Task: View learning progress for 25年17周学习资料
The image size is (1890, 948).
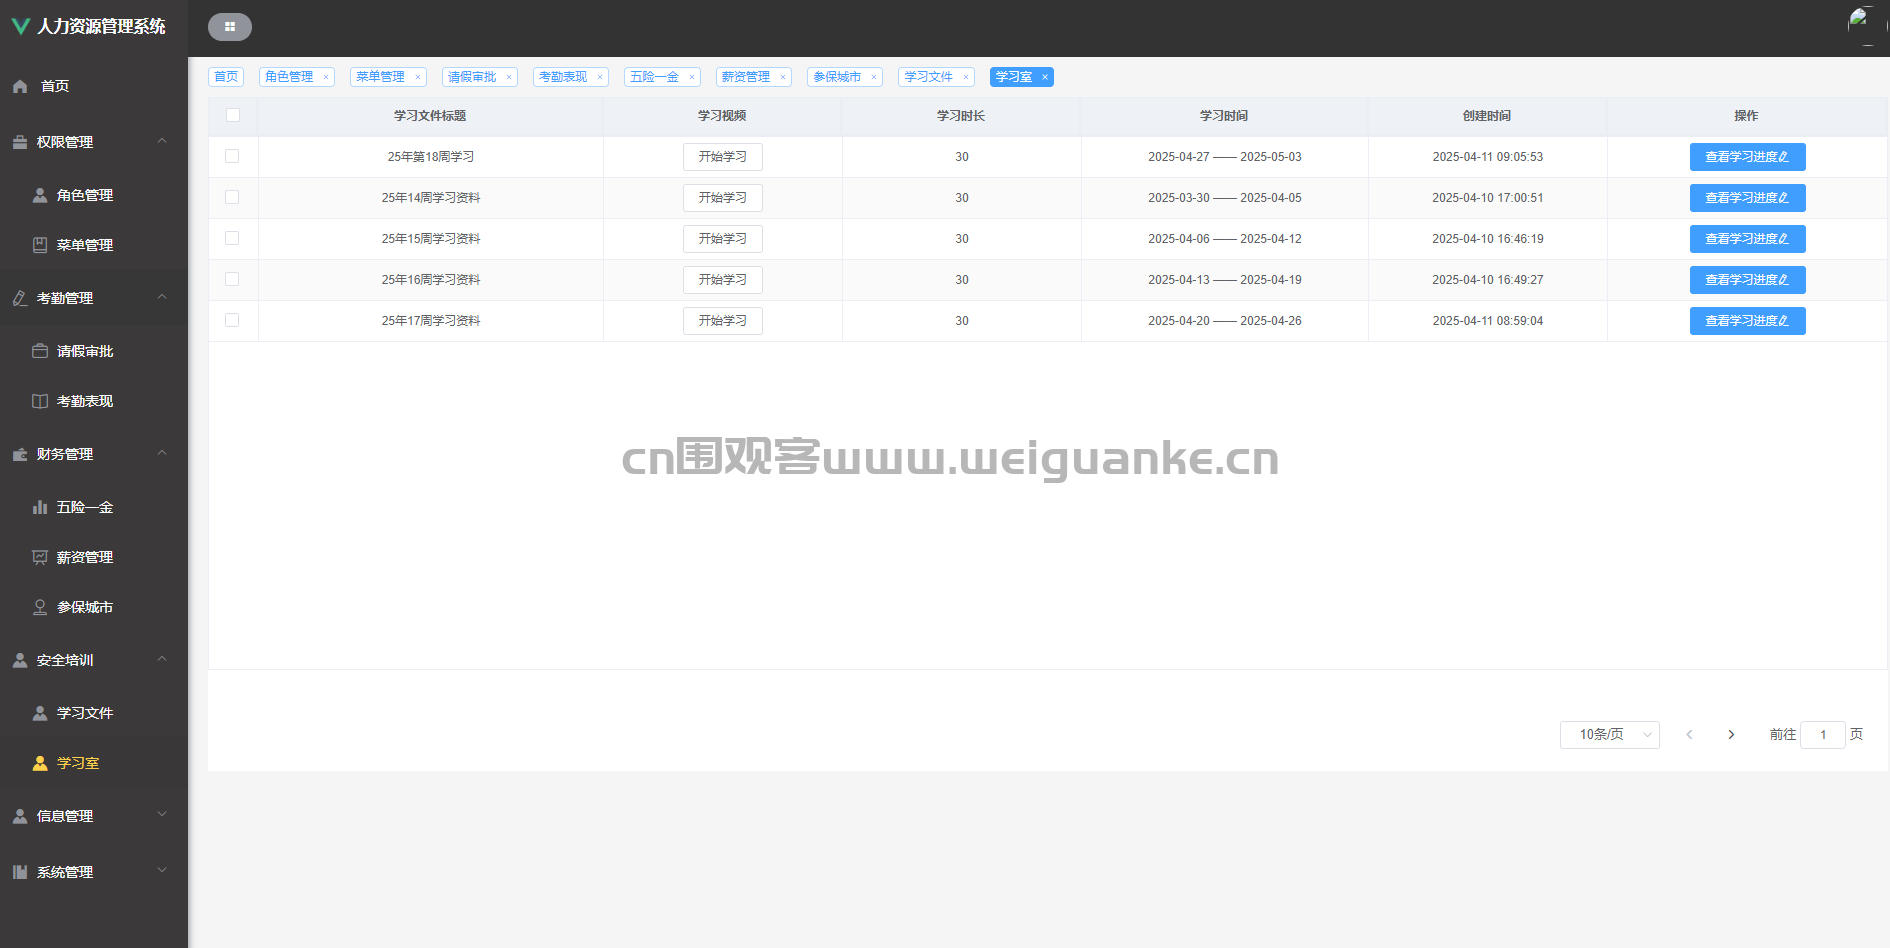Action: point(1747,321)
